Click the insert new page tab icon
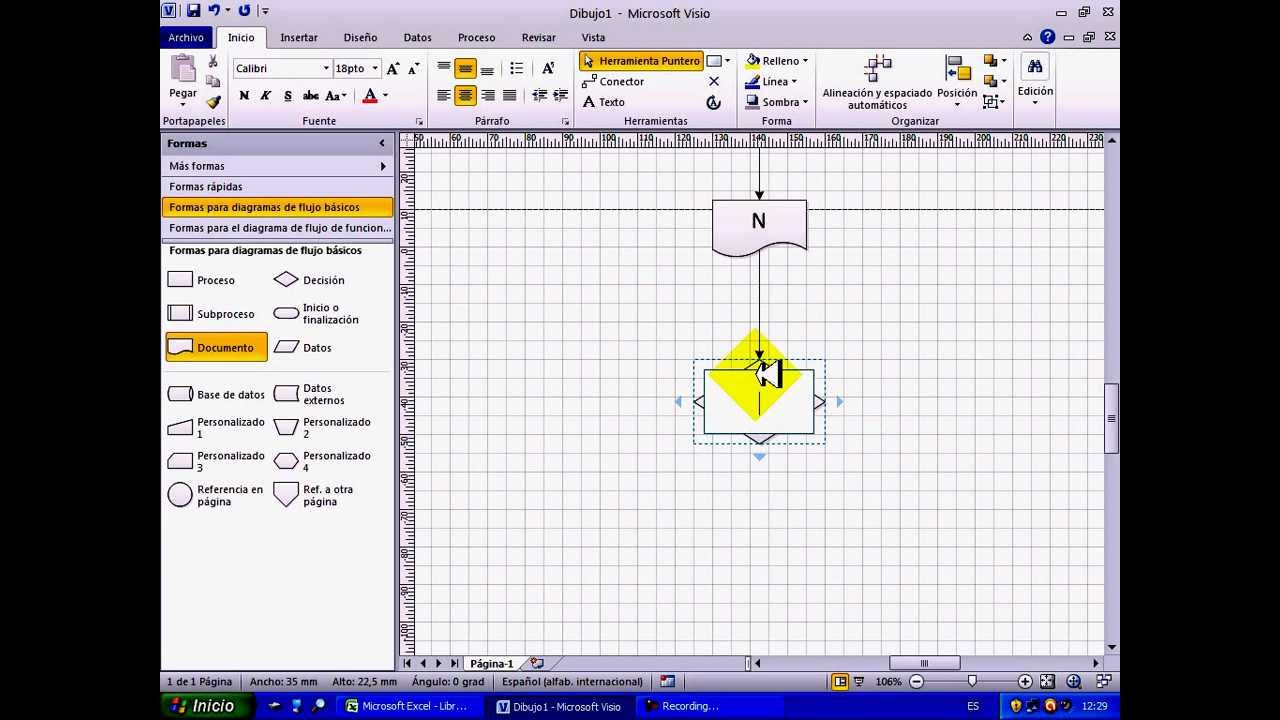This screenshot has height=720, width=1280. tap(537, 663)
